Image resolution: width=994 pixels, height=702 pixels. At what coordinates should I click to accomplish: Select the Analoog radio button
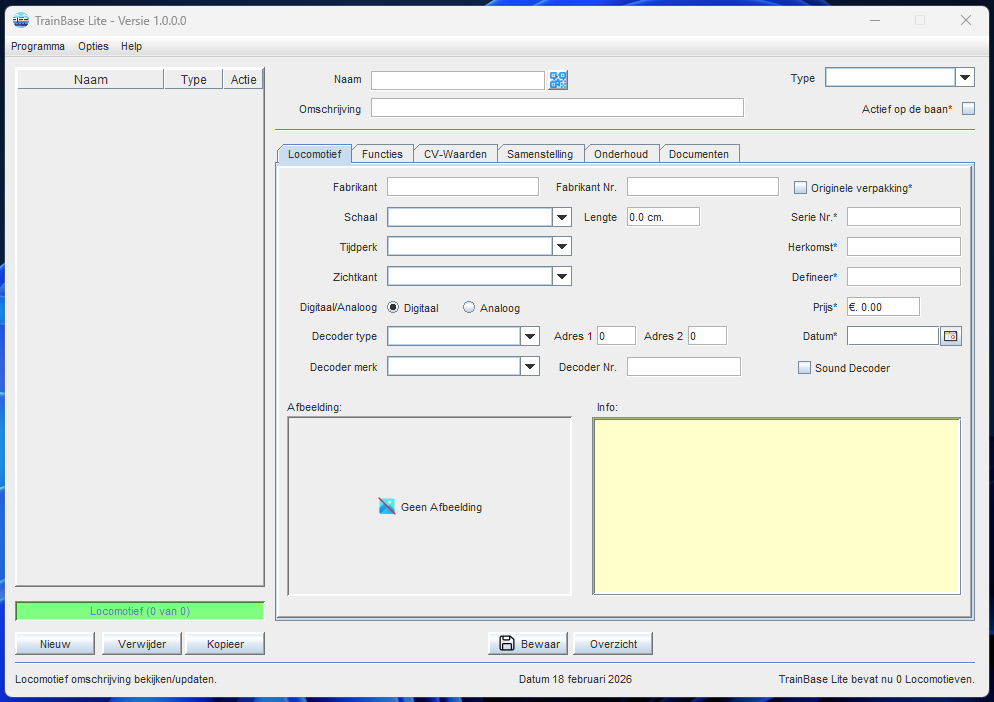pyautogui.click(x=469, y=308)
